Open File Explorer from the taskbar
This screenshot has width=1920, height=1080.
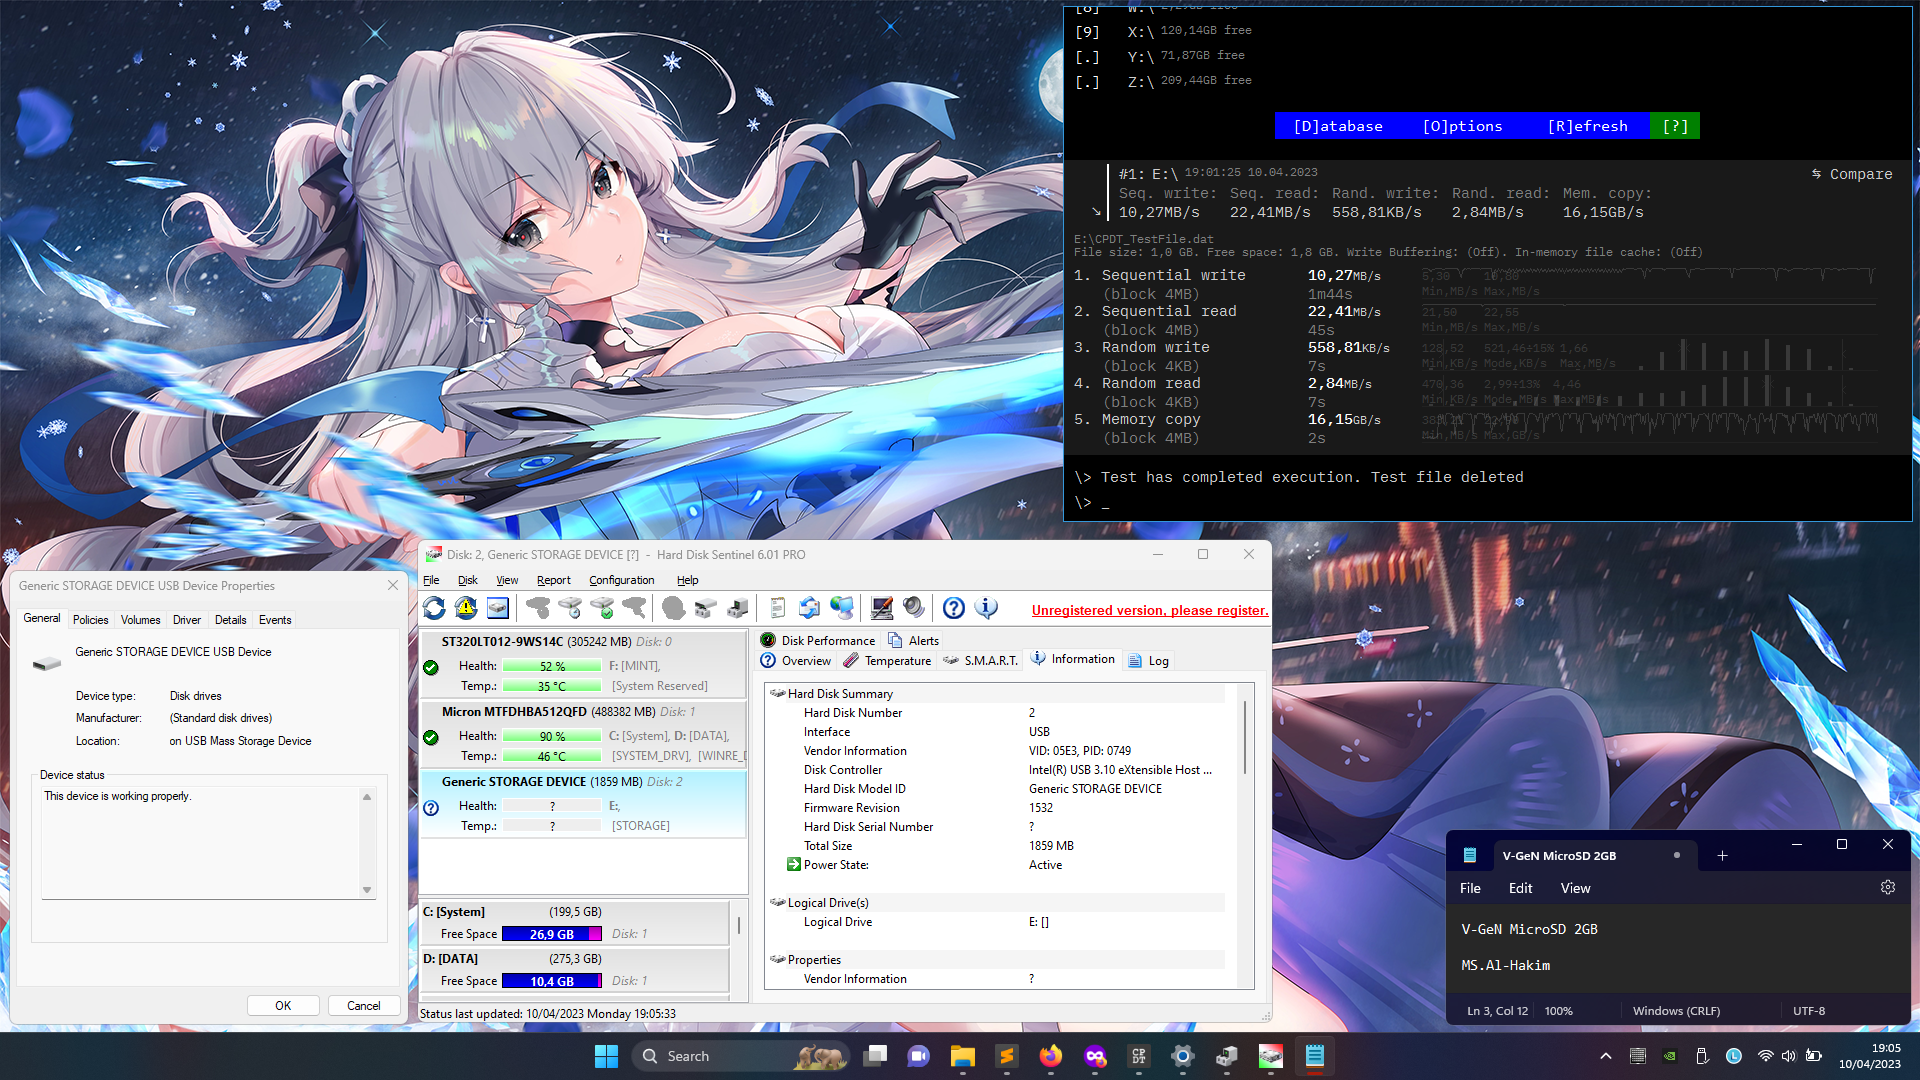click(x=963, y=1056)
